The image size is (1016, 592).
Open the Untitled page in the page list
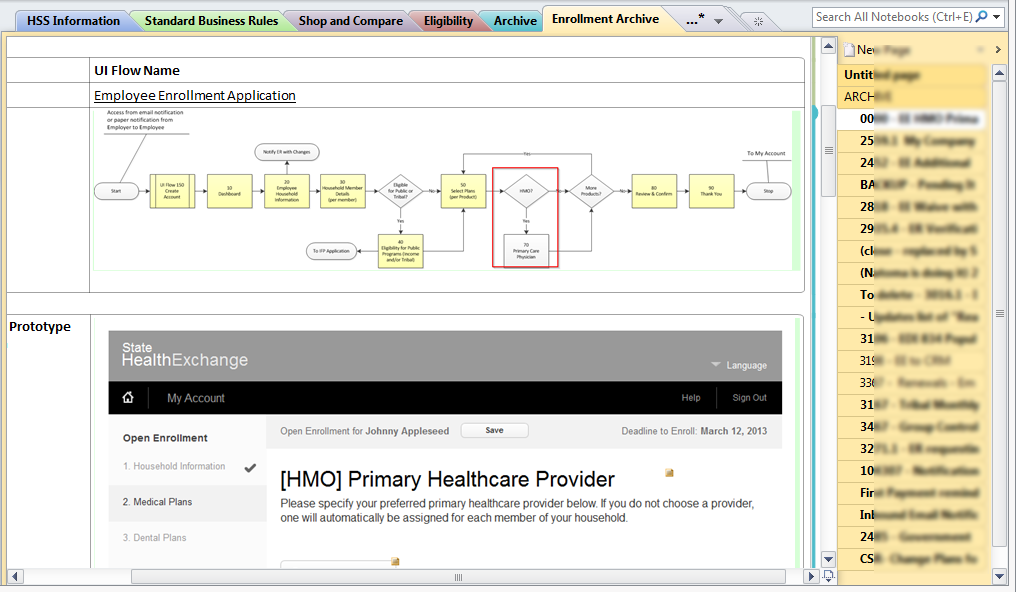[x=912, y=75]
